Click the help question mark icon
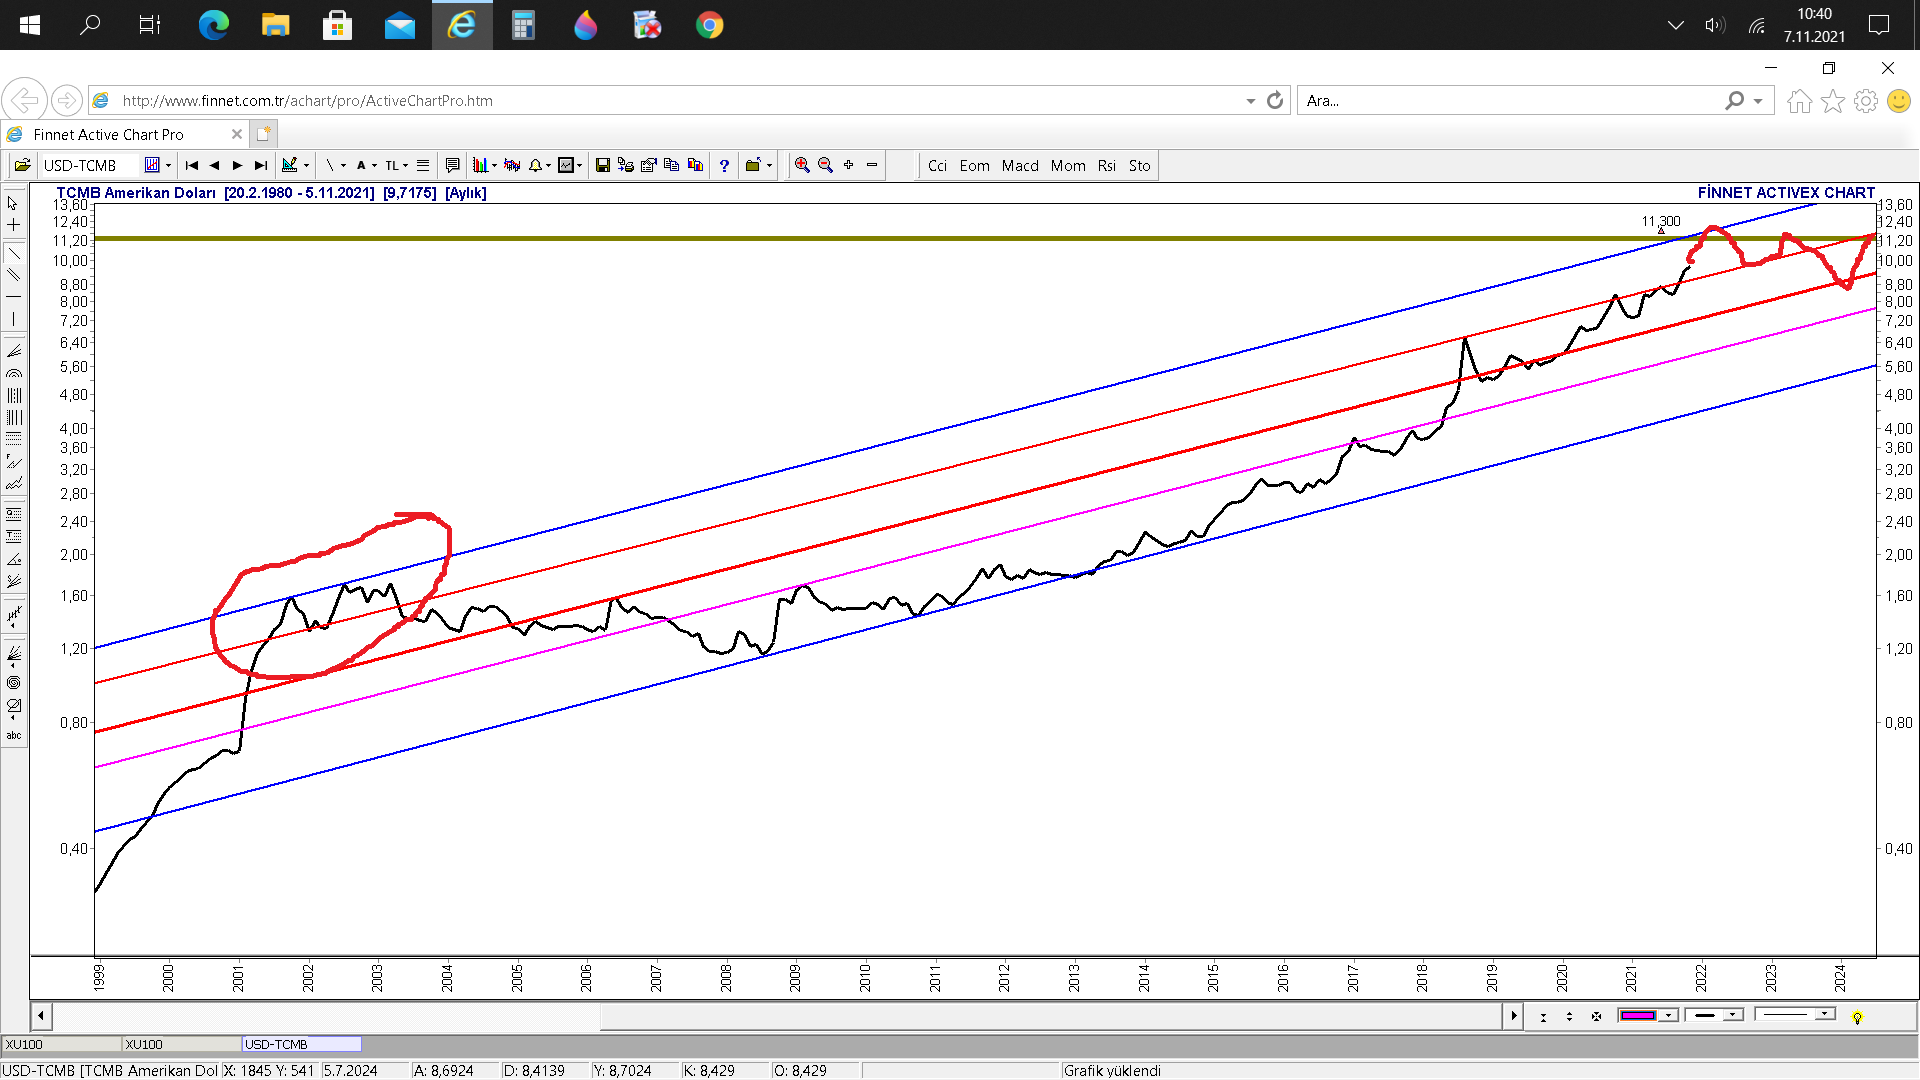This screenshot has height=1080, width=1920. 724,165
